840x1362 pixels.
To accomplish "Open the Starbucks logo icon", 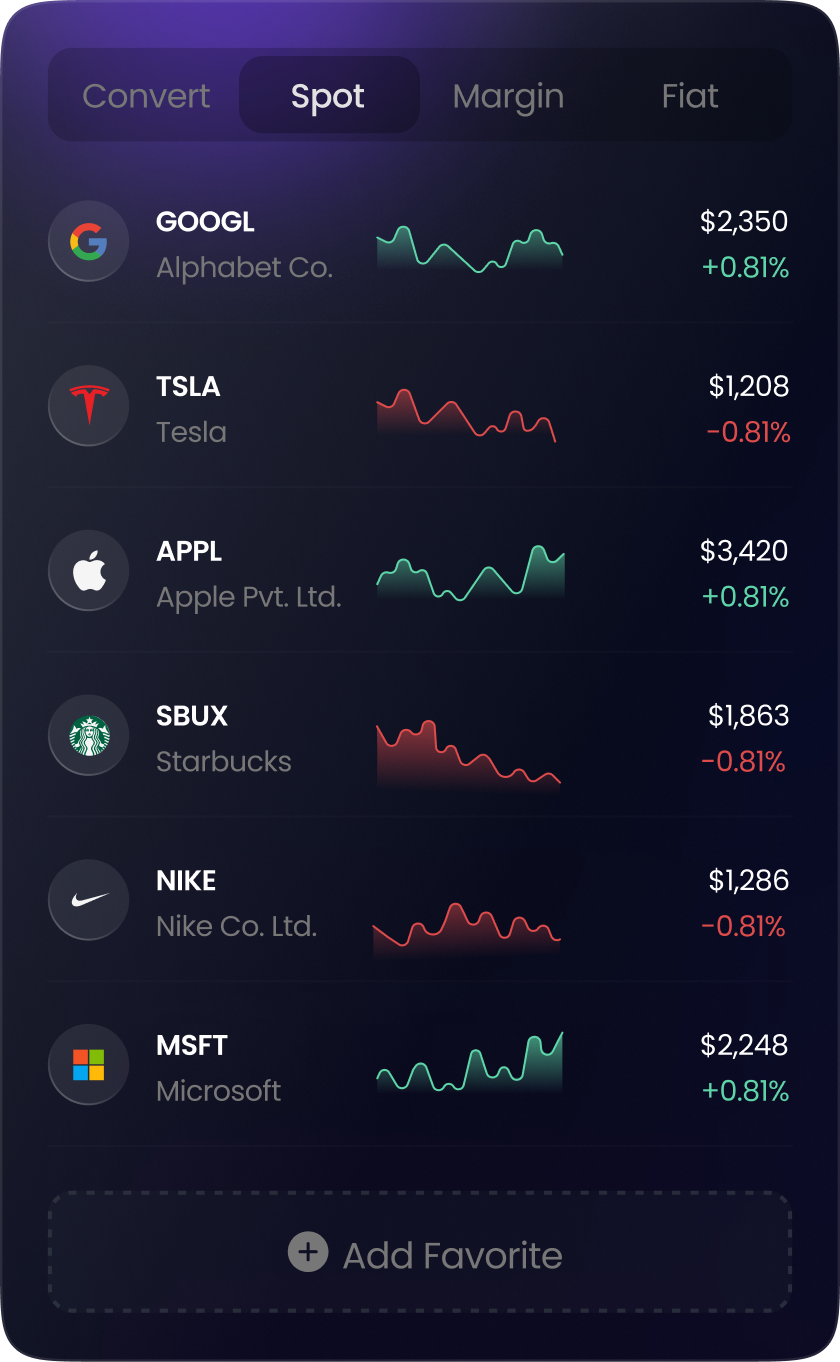I will click(x=88, y=736).
